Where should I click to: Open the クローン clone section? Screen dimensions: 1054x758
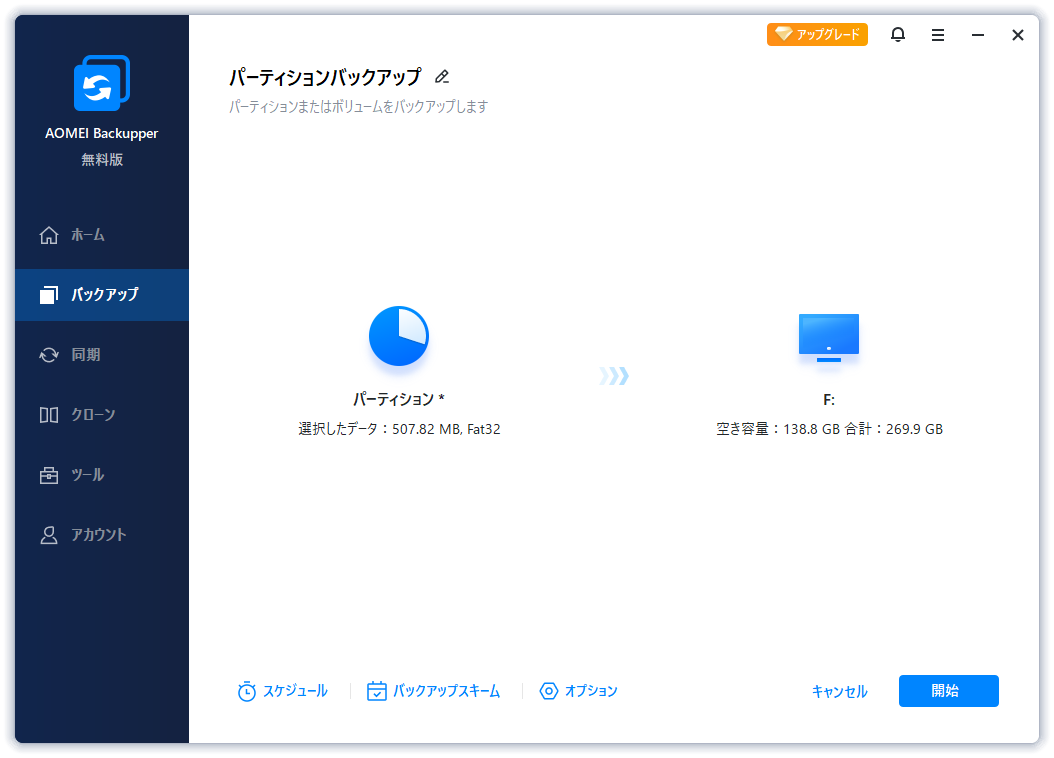pyautogui.click(x=102, y=415)
